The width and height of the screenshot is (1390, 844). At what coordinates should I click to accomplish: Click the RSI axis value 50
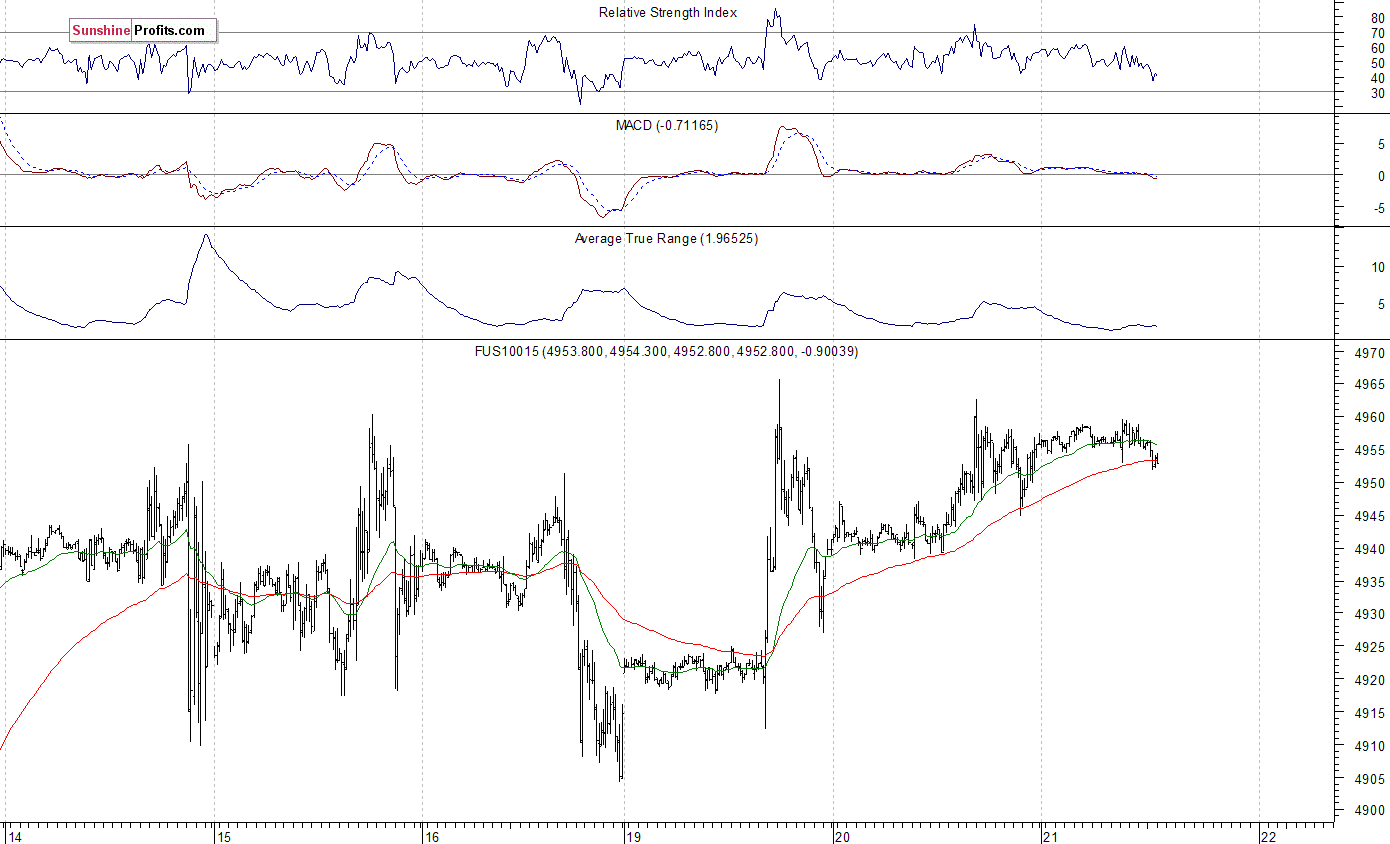coord(1378,63)
